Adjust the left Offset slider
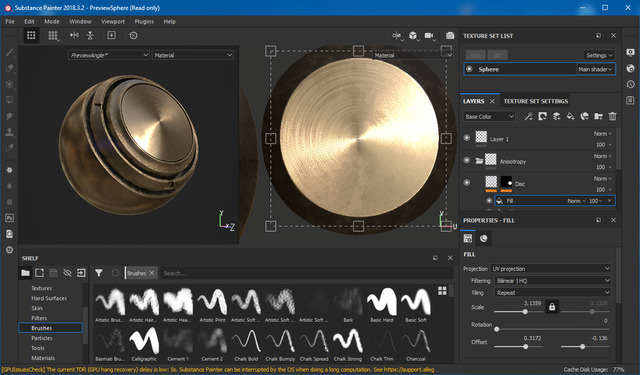 click(518, 346)
